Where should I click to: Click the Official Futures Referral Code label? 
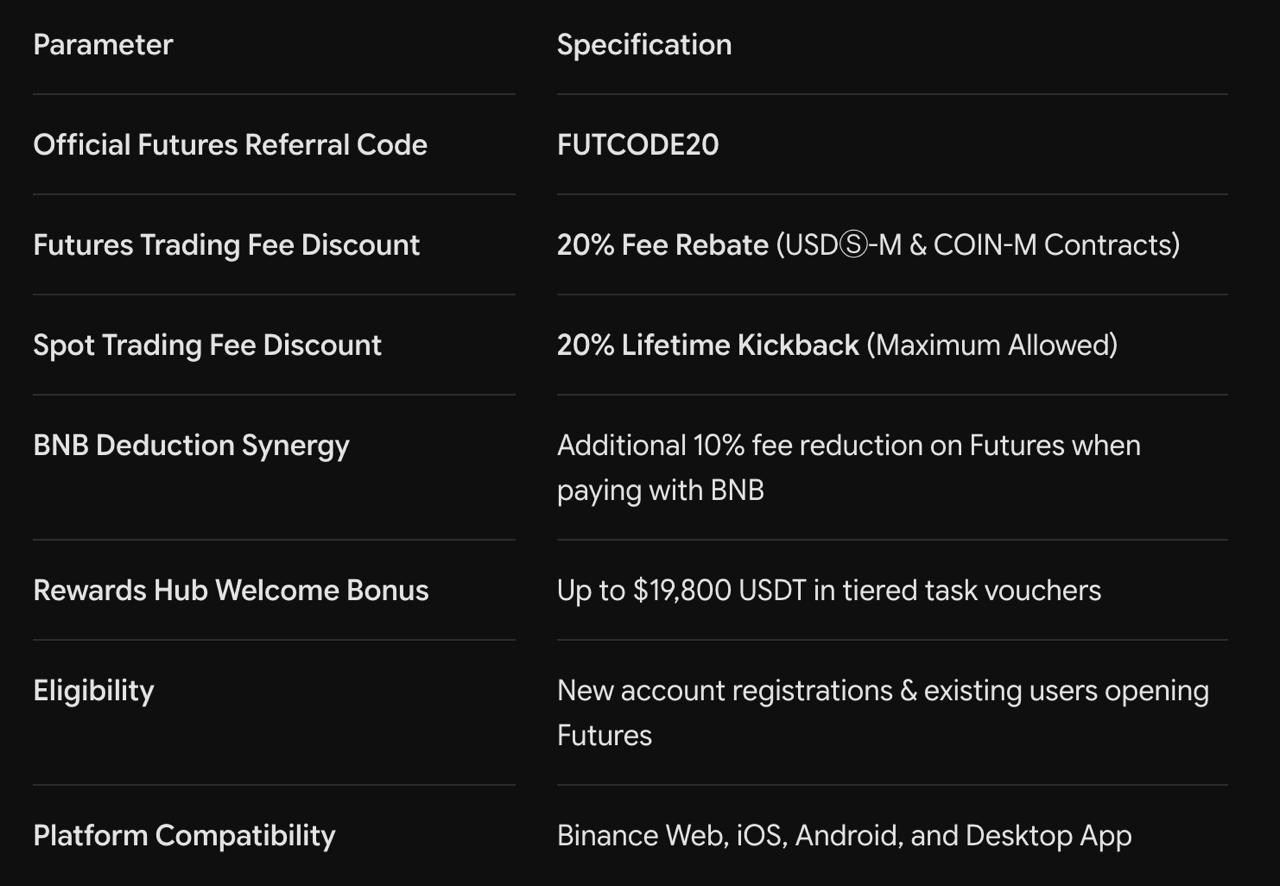(230, 145)
